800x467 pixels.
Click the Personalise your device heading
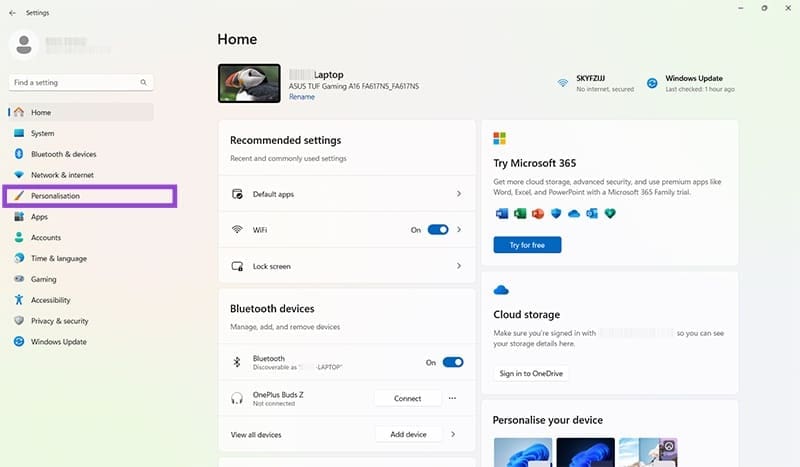point(547,420)
